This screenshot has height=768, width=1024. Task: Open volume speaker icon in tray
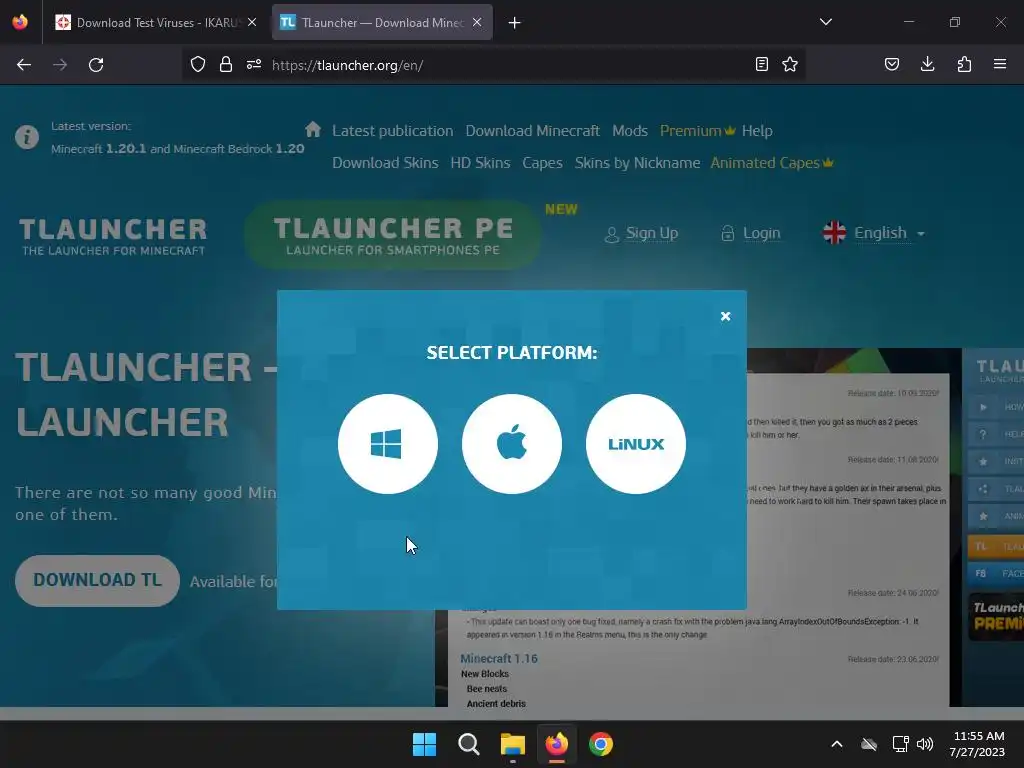pos(925,744)
